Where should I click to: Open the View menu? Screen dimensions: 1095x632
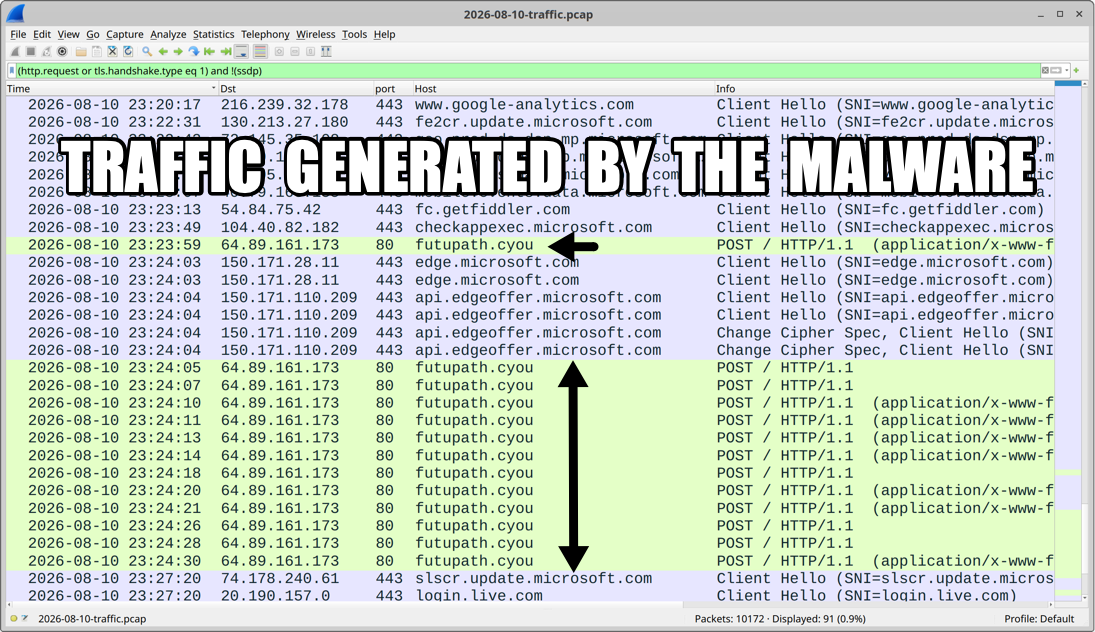[68, 34]
